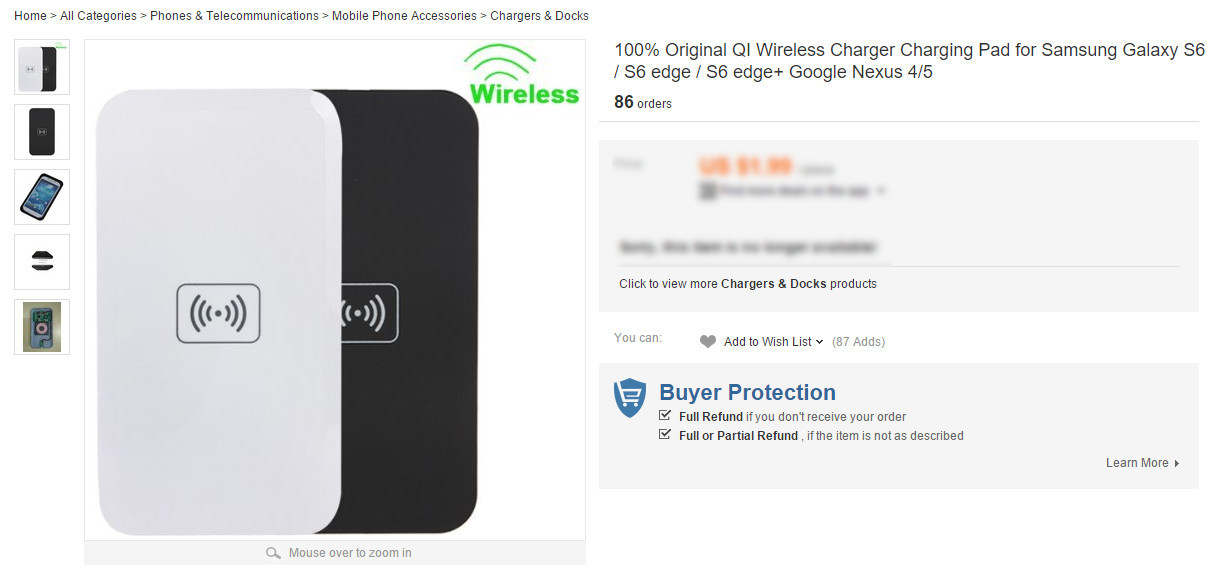This screenshot has height=579, width=1216.
Task: Open Phones & Telecommunications breadcrumb
Action: [x=234, y=16]
